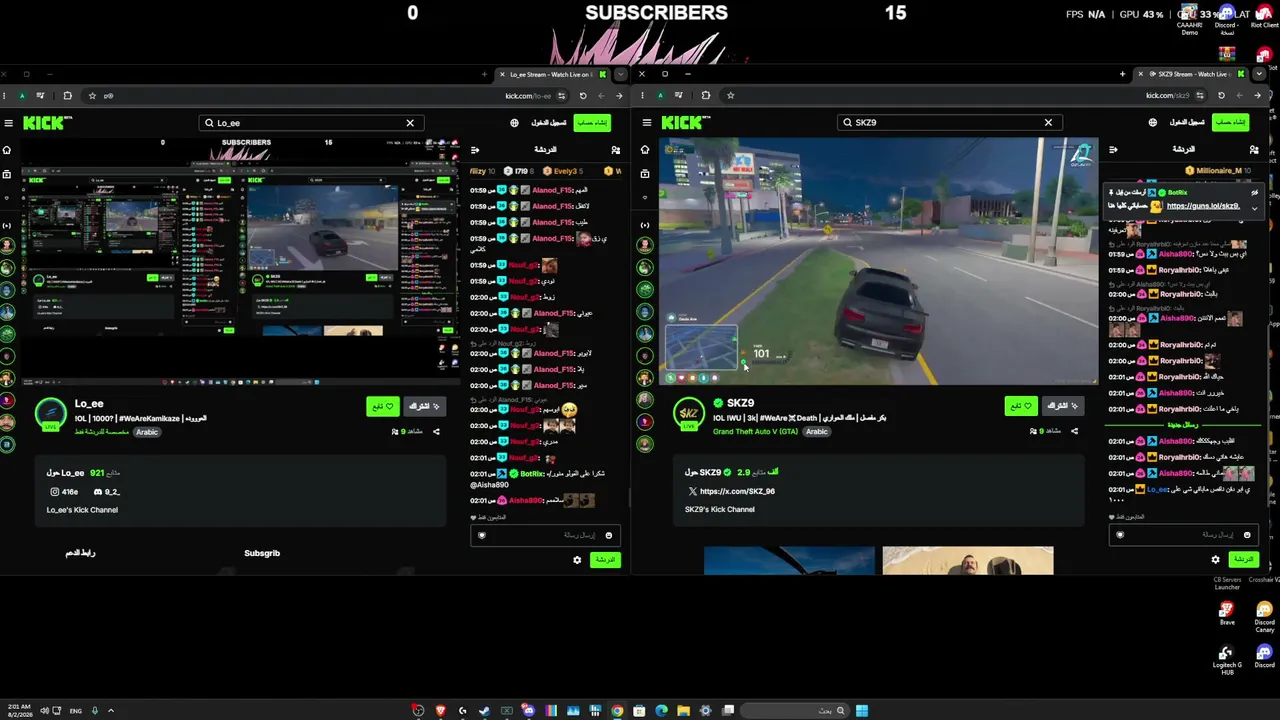The image size is (1280, 720).
Task: Open the Brave desktop shortcut
Action: (x=1227, y=614)
